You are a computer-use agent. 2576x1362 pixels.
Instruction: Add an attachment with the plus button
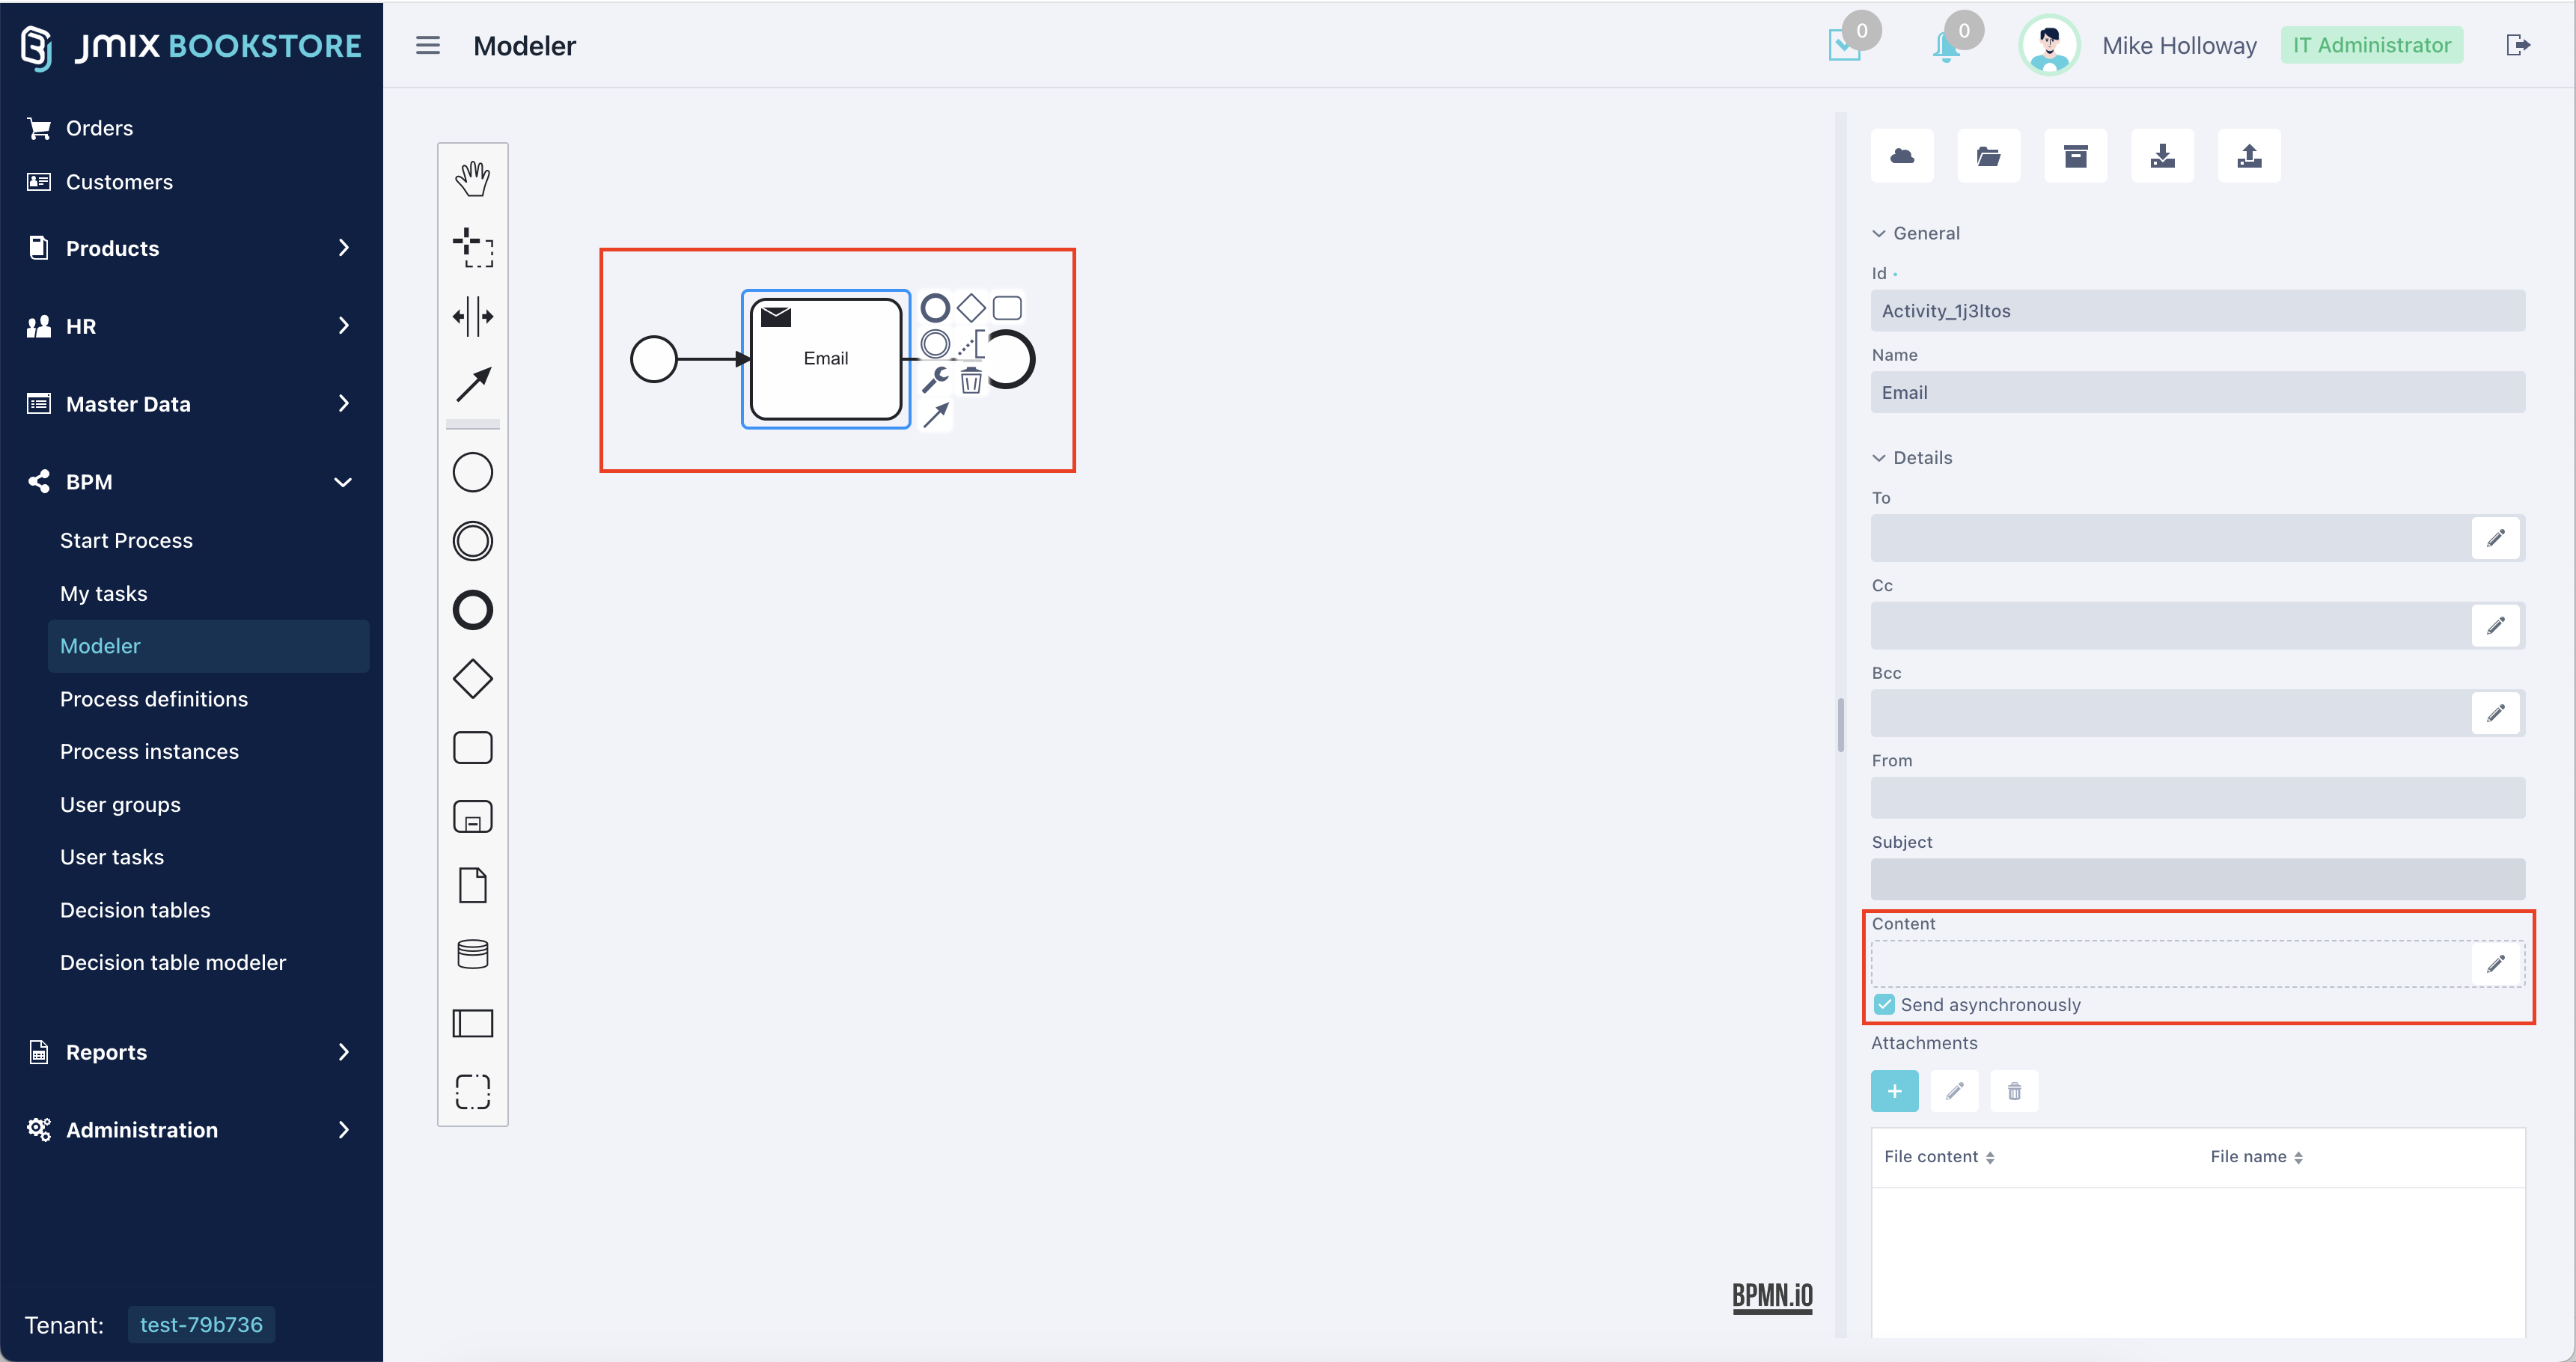(1894, 1091)
